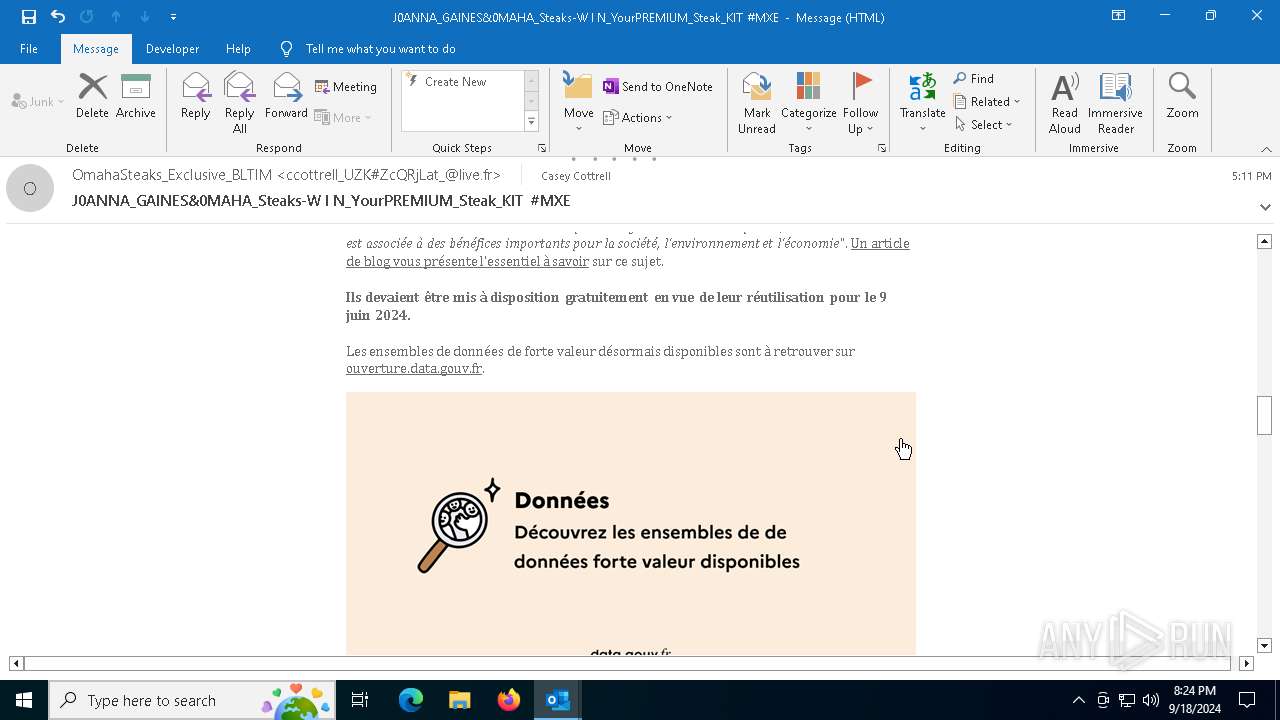Click the Données banner image
Viewport: 1280px width, 720px height.
pyautogui.click(x=631, y=524)
